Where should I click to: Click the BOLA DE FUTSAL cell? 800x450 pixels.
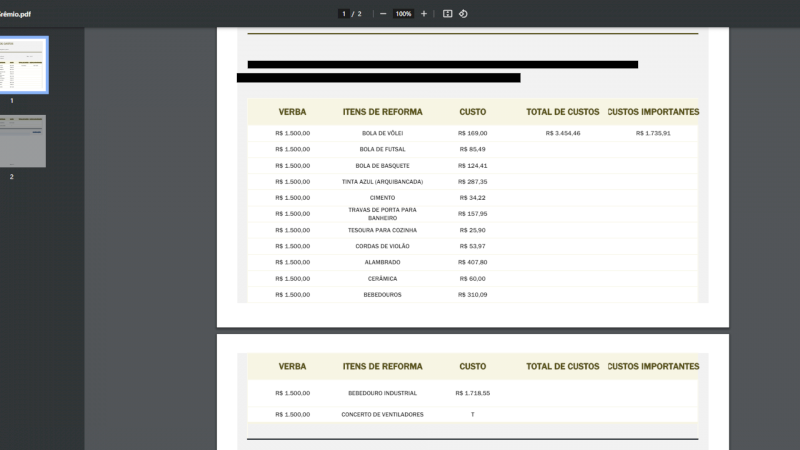(383, 149)
